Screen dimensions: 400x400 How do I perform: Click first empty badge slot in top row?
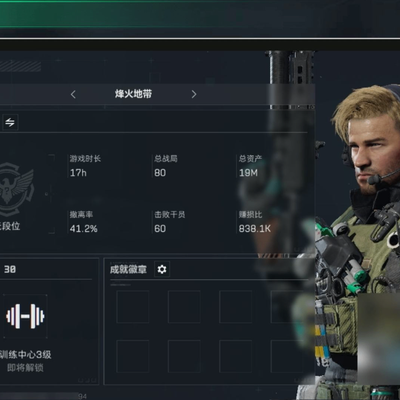[x=133, y=307]
